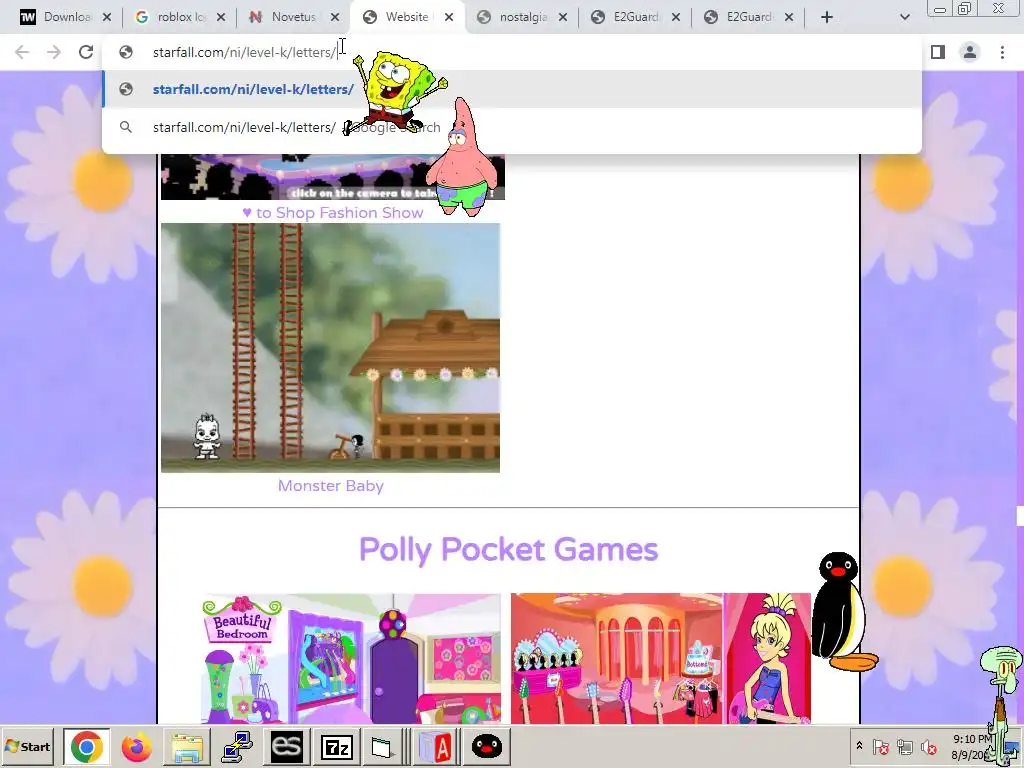This screenshot has width=1024, height=768.
Task: Open the network status tray icon
Action: coord(904,746)
